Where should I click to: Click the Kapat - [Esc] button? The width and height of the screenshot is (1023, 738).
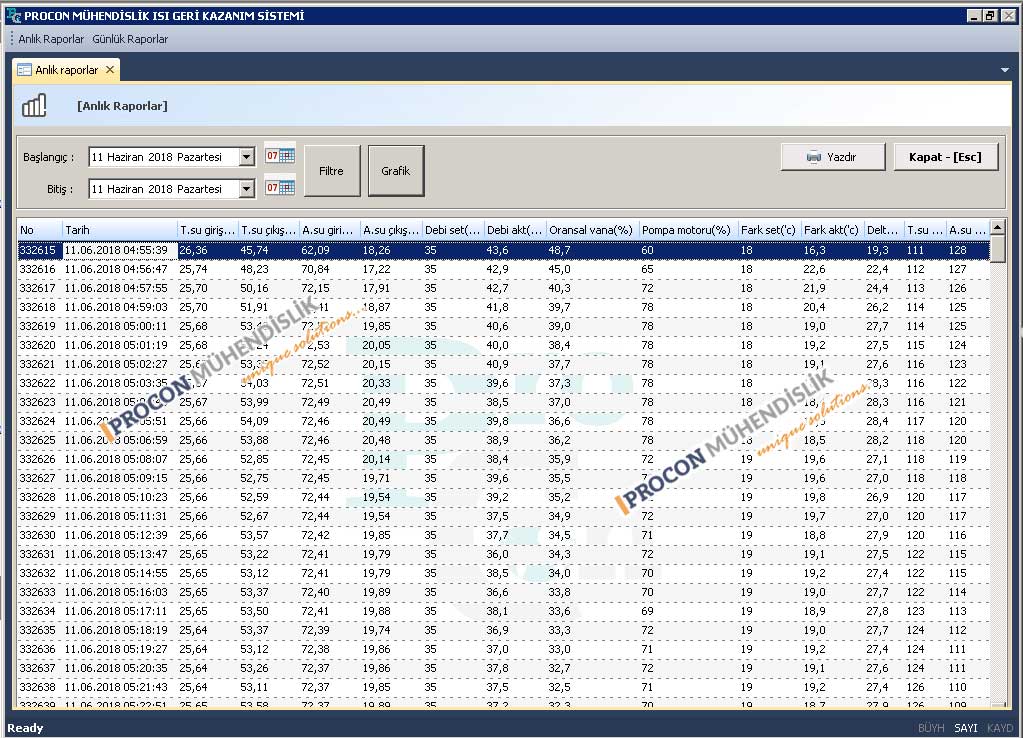click(x=945, y=157)
